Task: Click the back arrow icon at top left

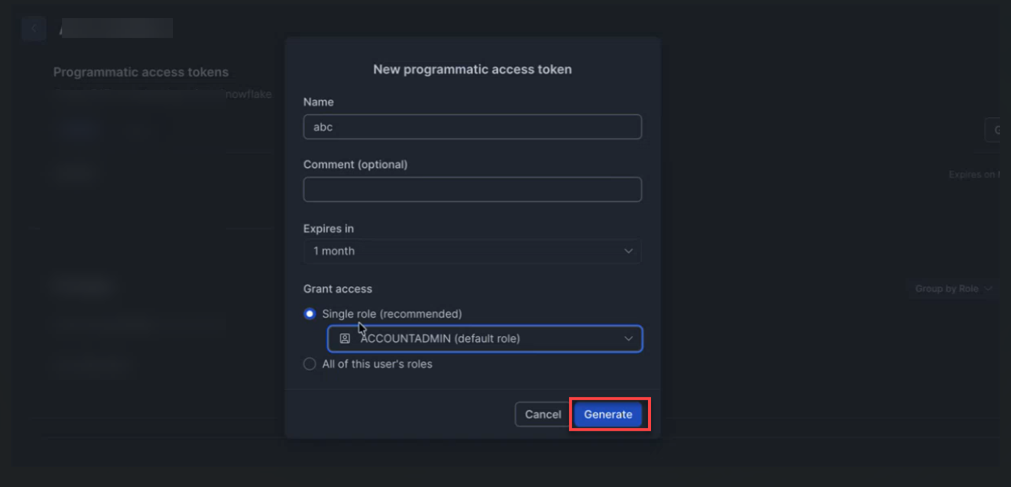Action: 34,28
